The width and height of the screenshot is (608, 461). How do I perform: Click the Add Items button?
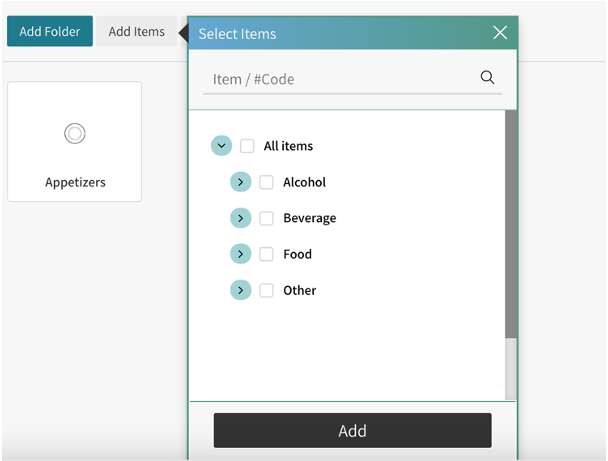click(x=136, y=31)
